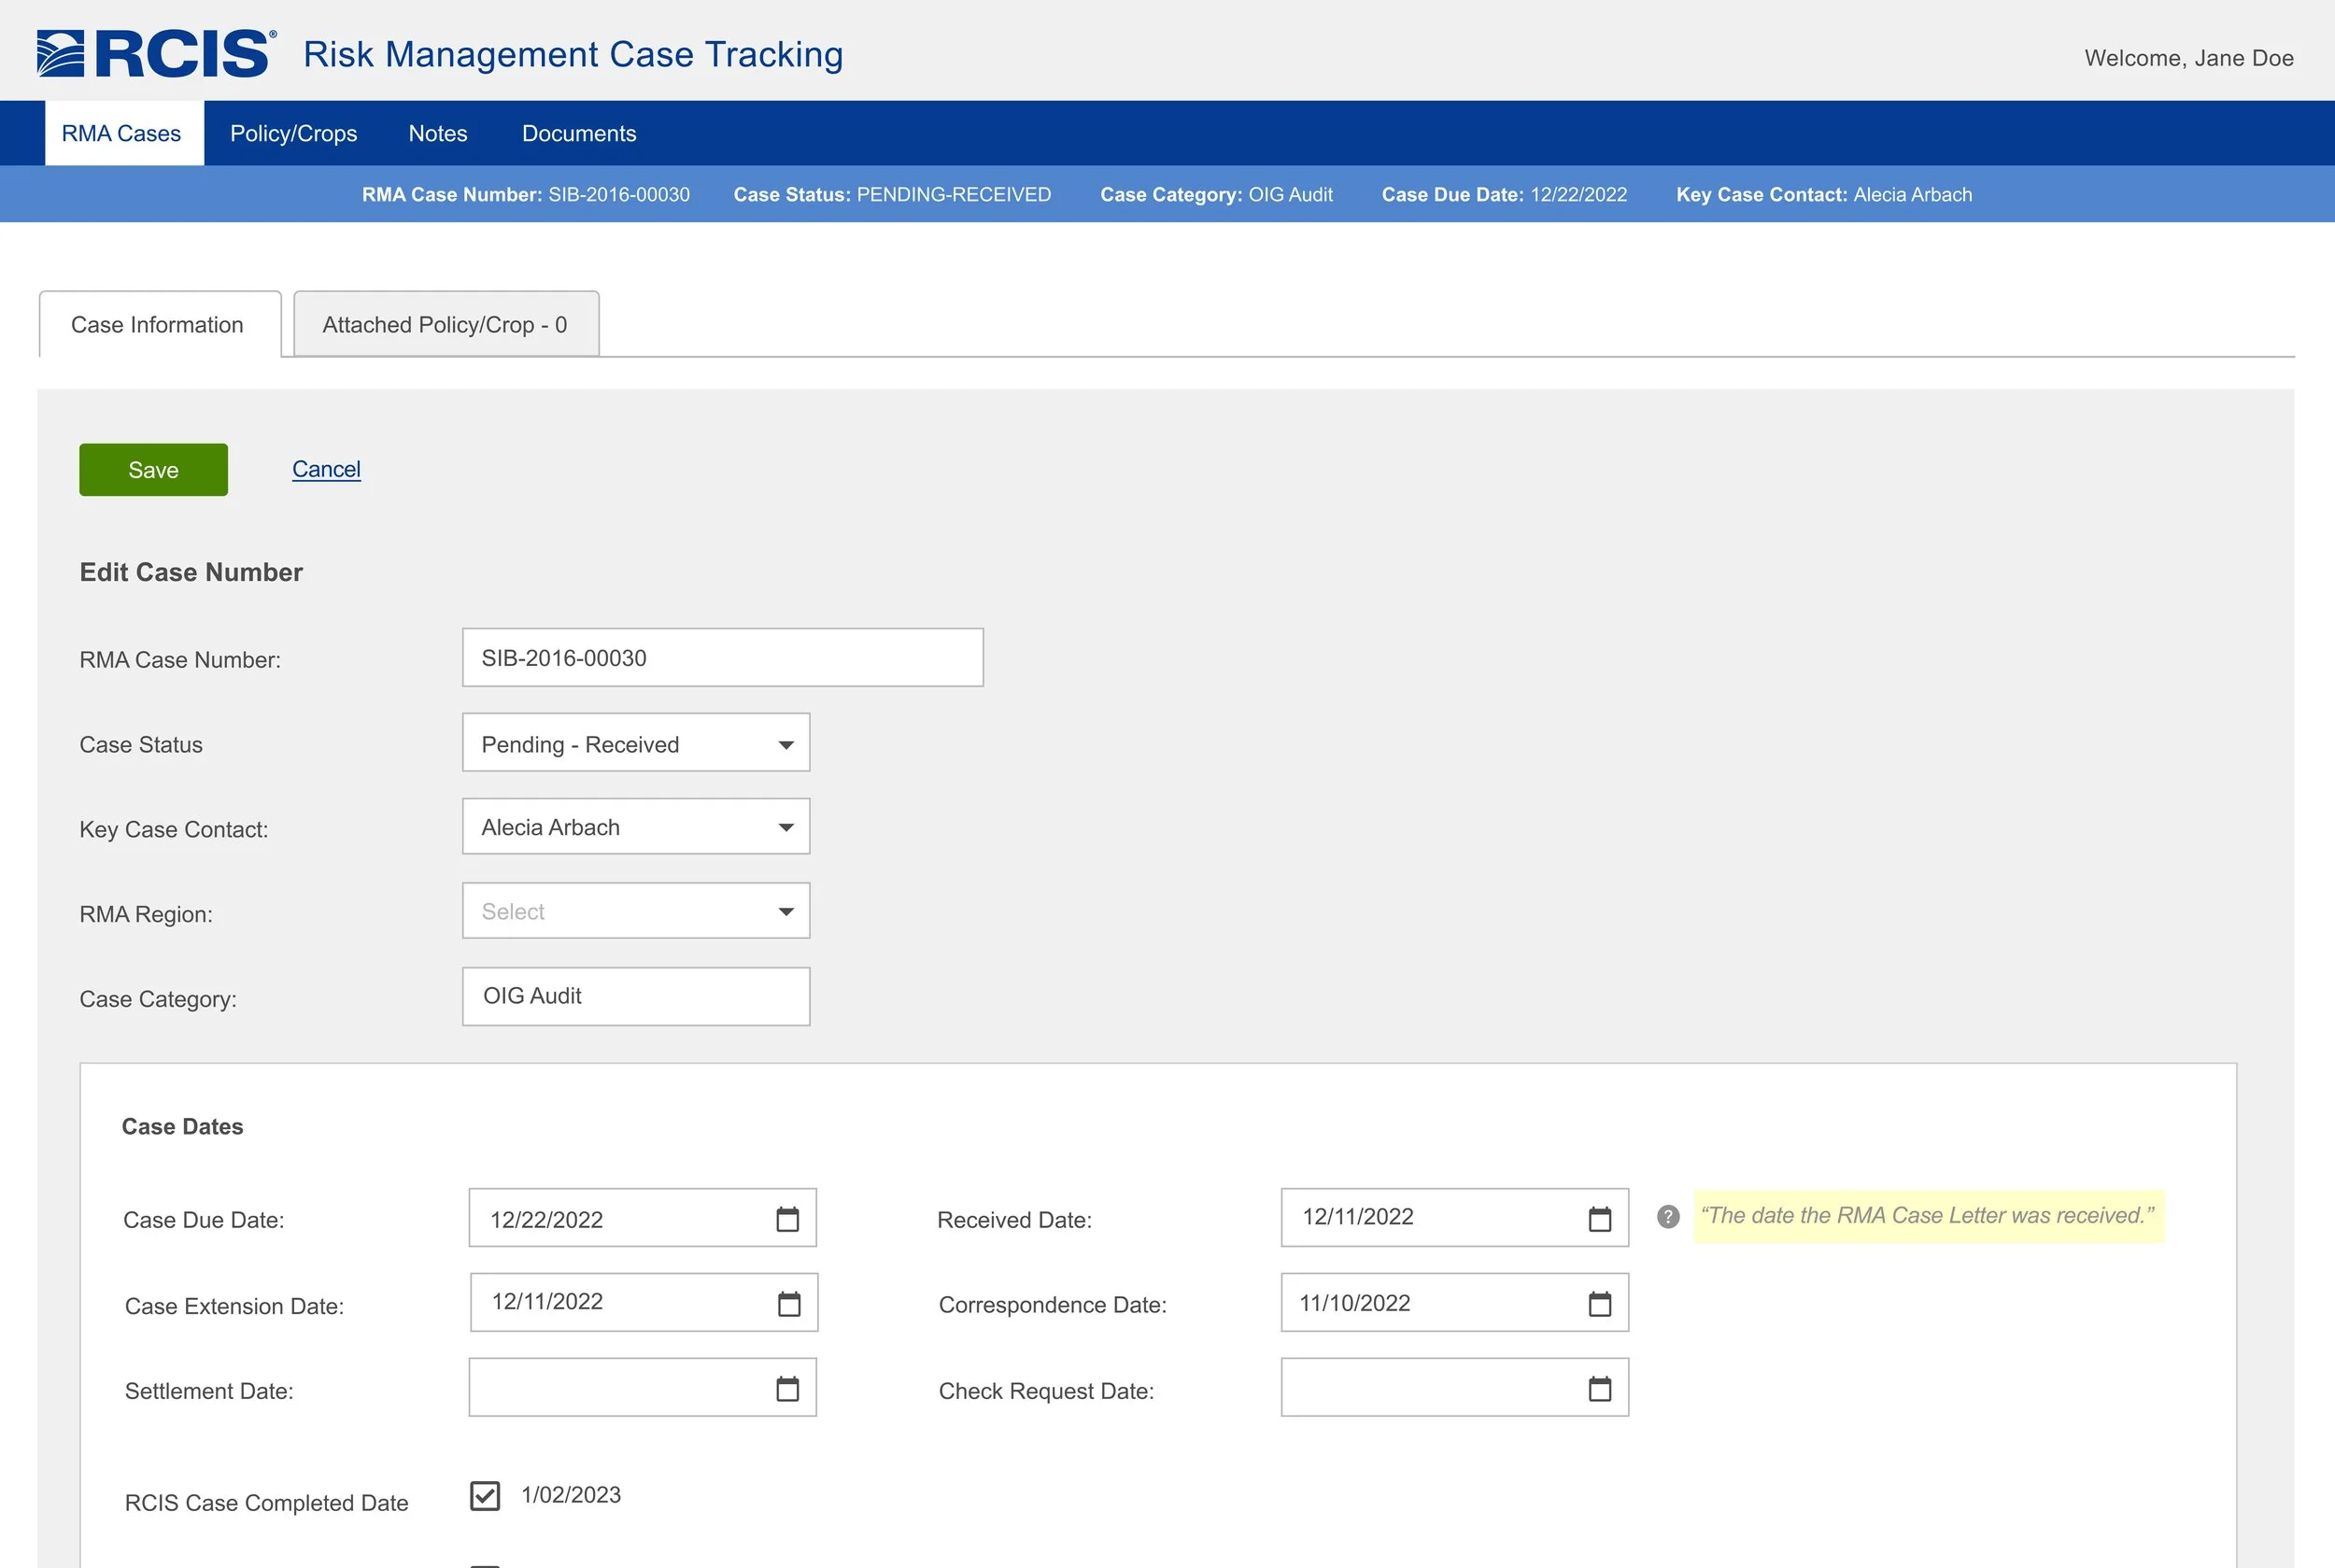Select the Attached Policy/Crop - 0 tab
The image size is (2335, 1568).
[x=445, y=325]
